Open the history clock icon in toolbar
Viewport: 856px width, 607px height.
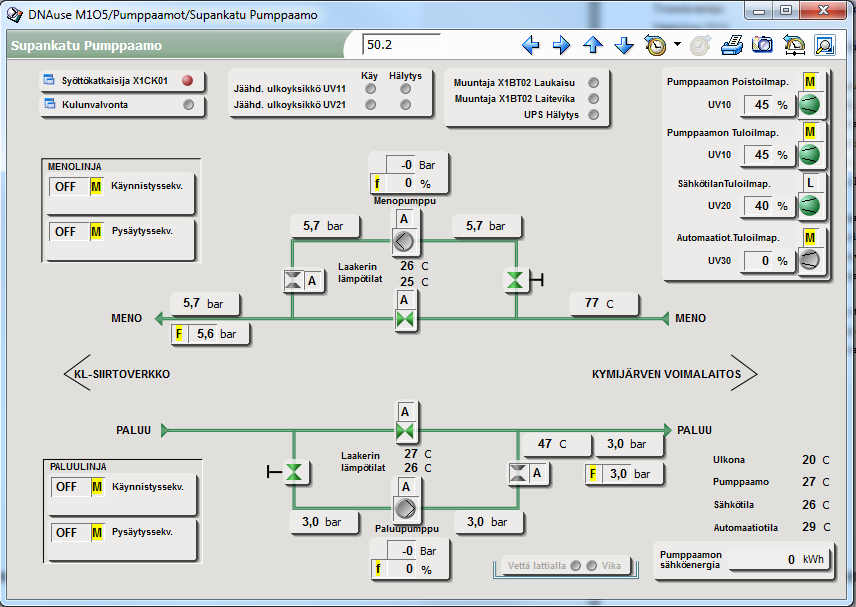655,45
